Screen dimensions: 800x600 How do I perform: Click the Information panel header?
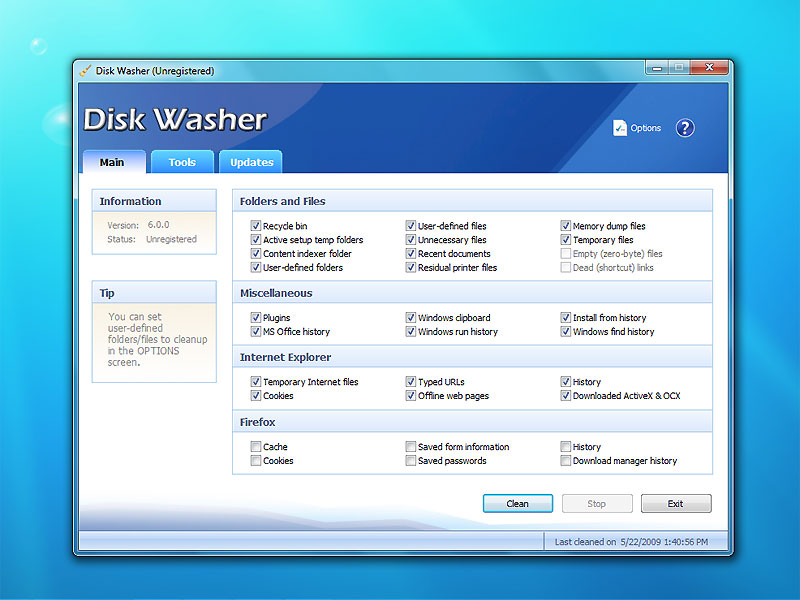coord(154,201)
